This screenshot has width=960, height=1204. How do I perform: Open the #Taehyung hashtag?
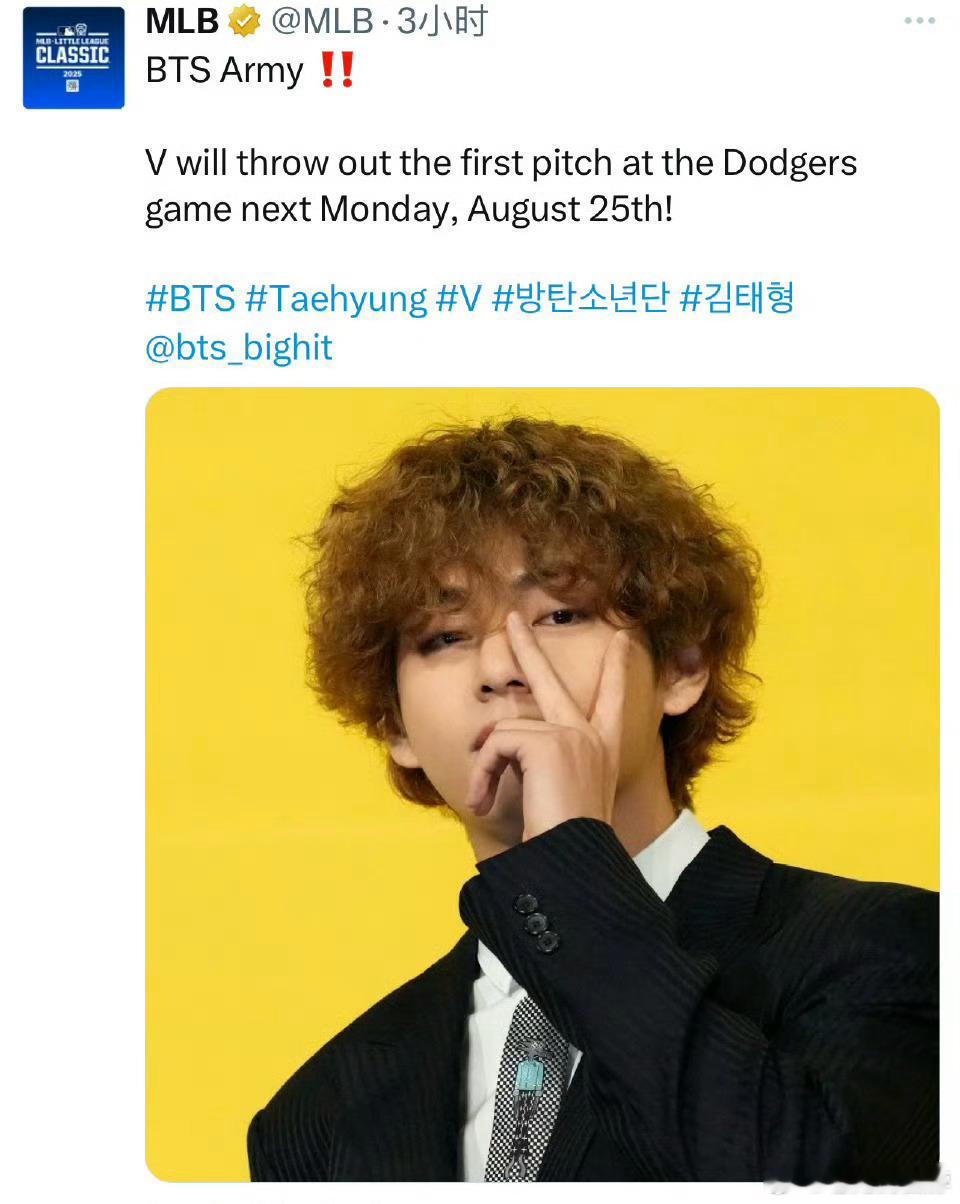(336, 300)
